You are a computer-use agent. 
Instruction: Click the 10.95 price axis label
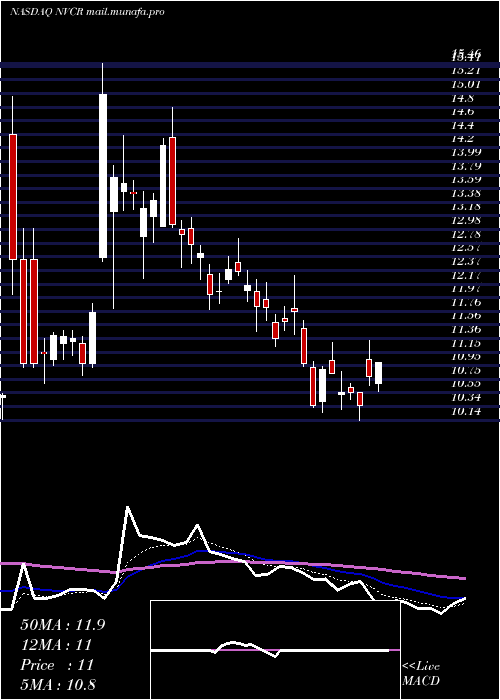(x=466, y=357)
